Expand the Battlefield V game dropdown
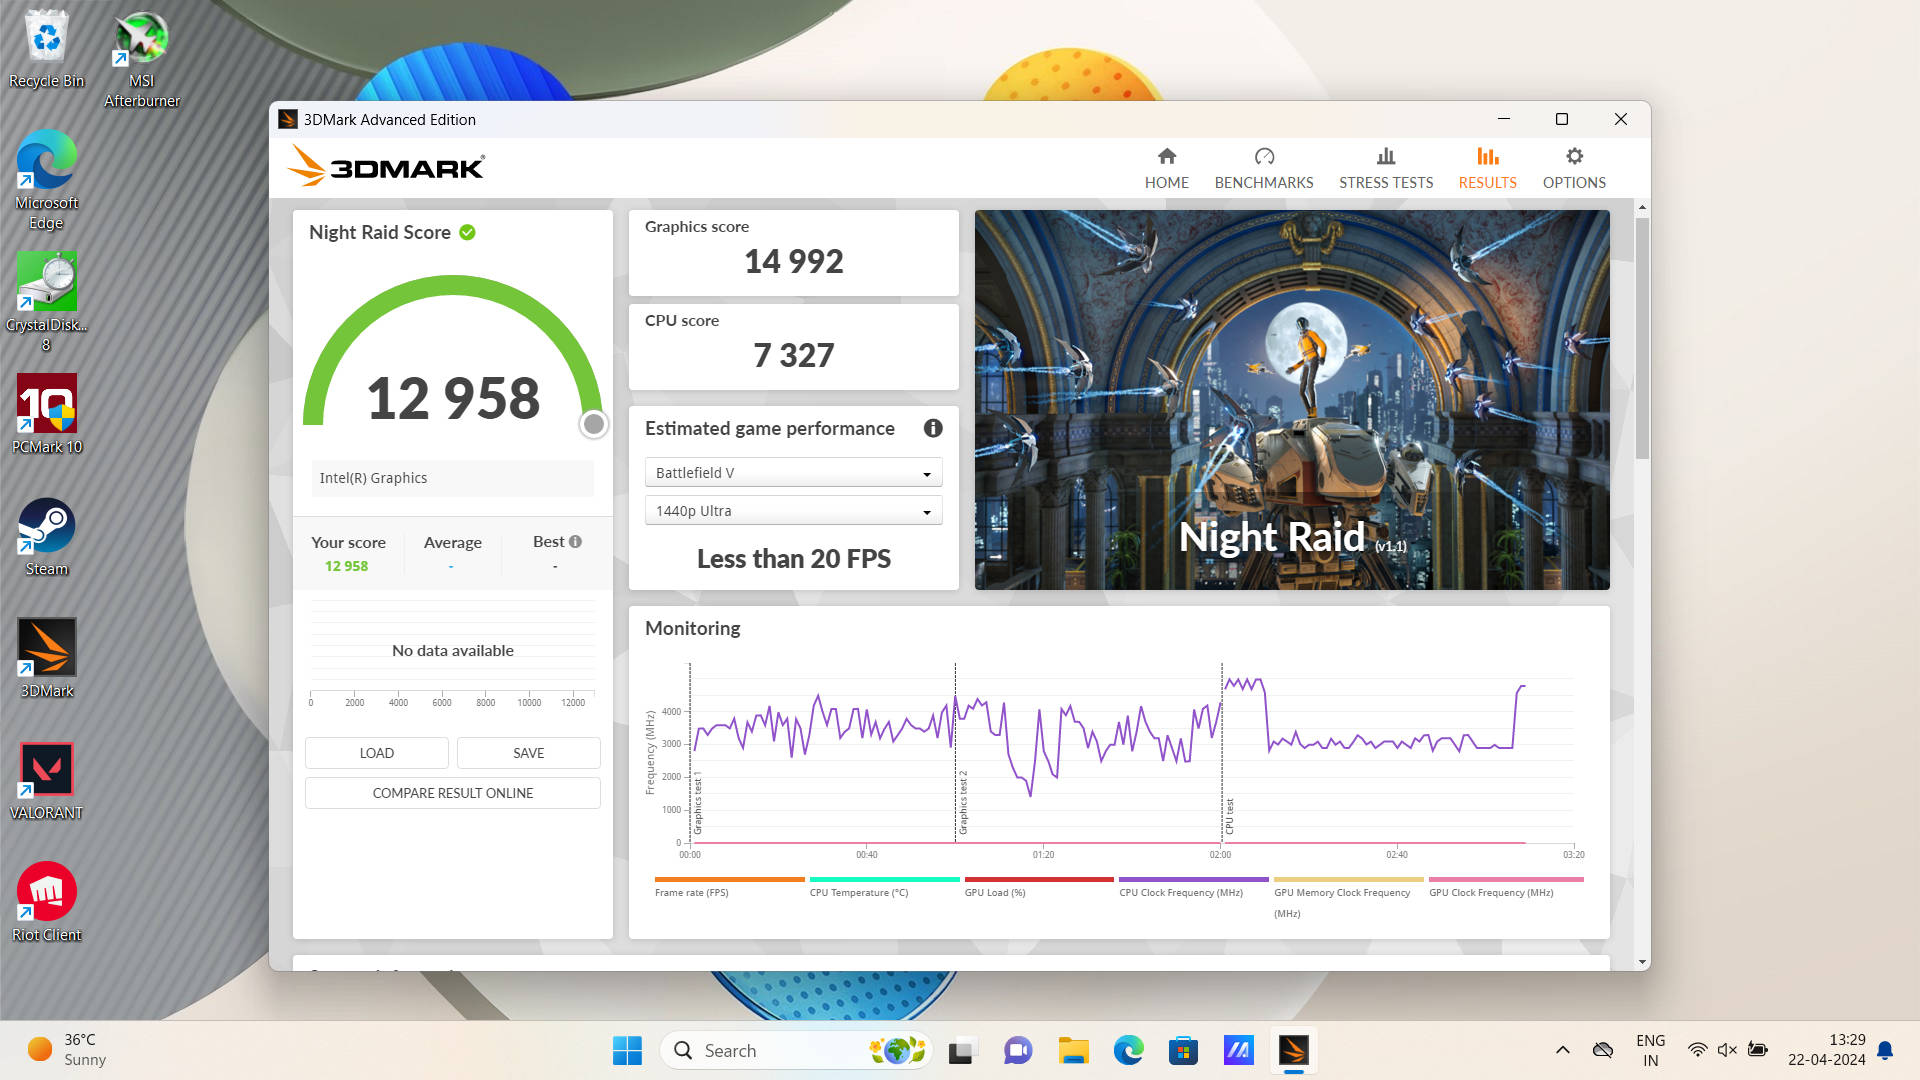The width and height of the screenshot is (1920, 1080). click(793, 473)
